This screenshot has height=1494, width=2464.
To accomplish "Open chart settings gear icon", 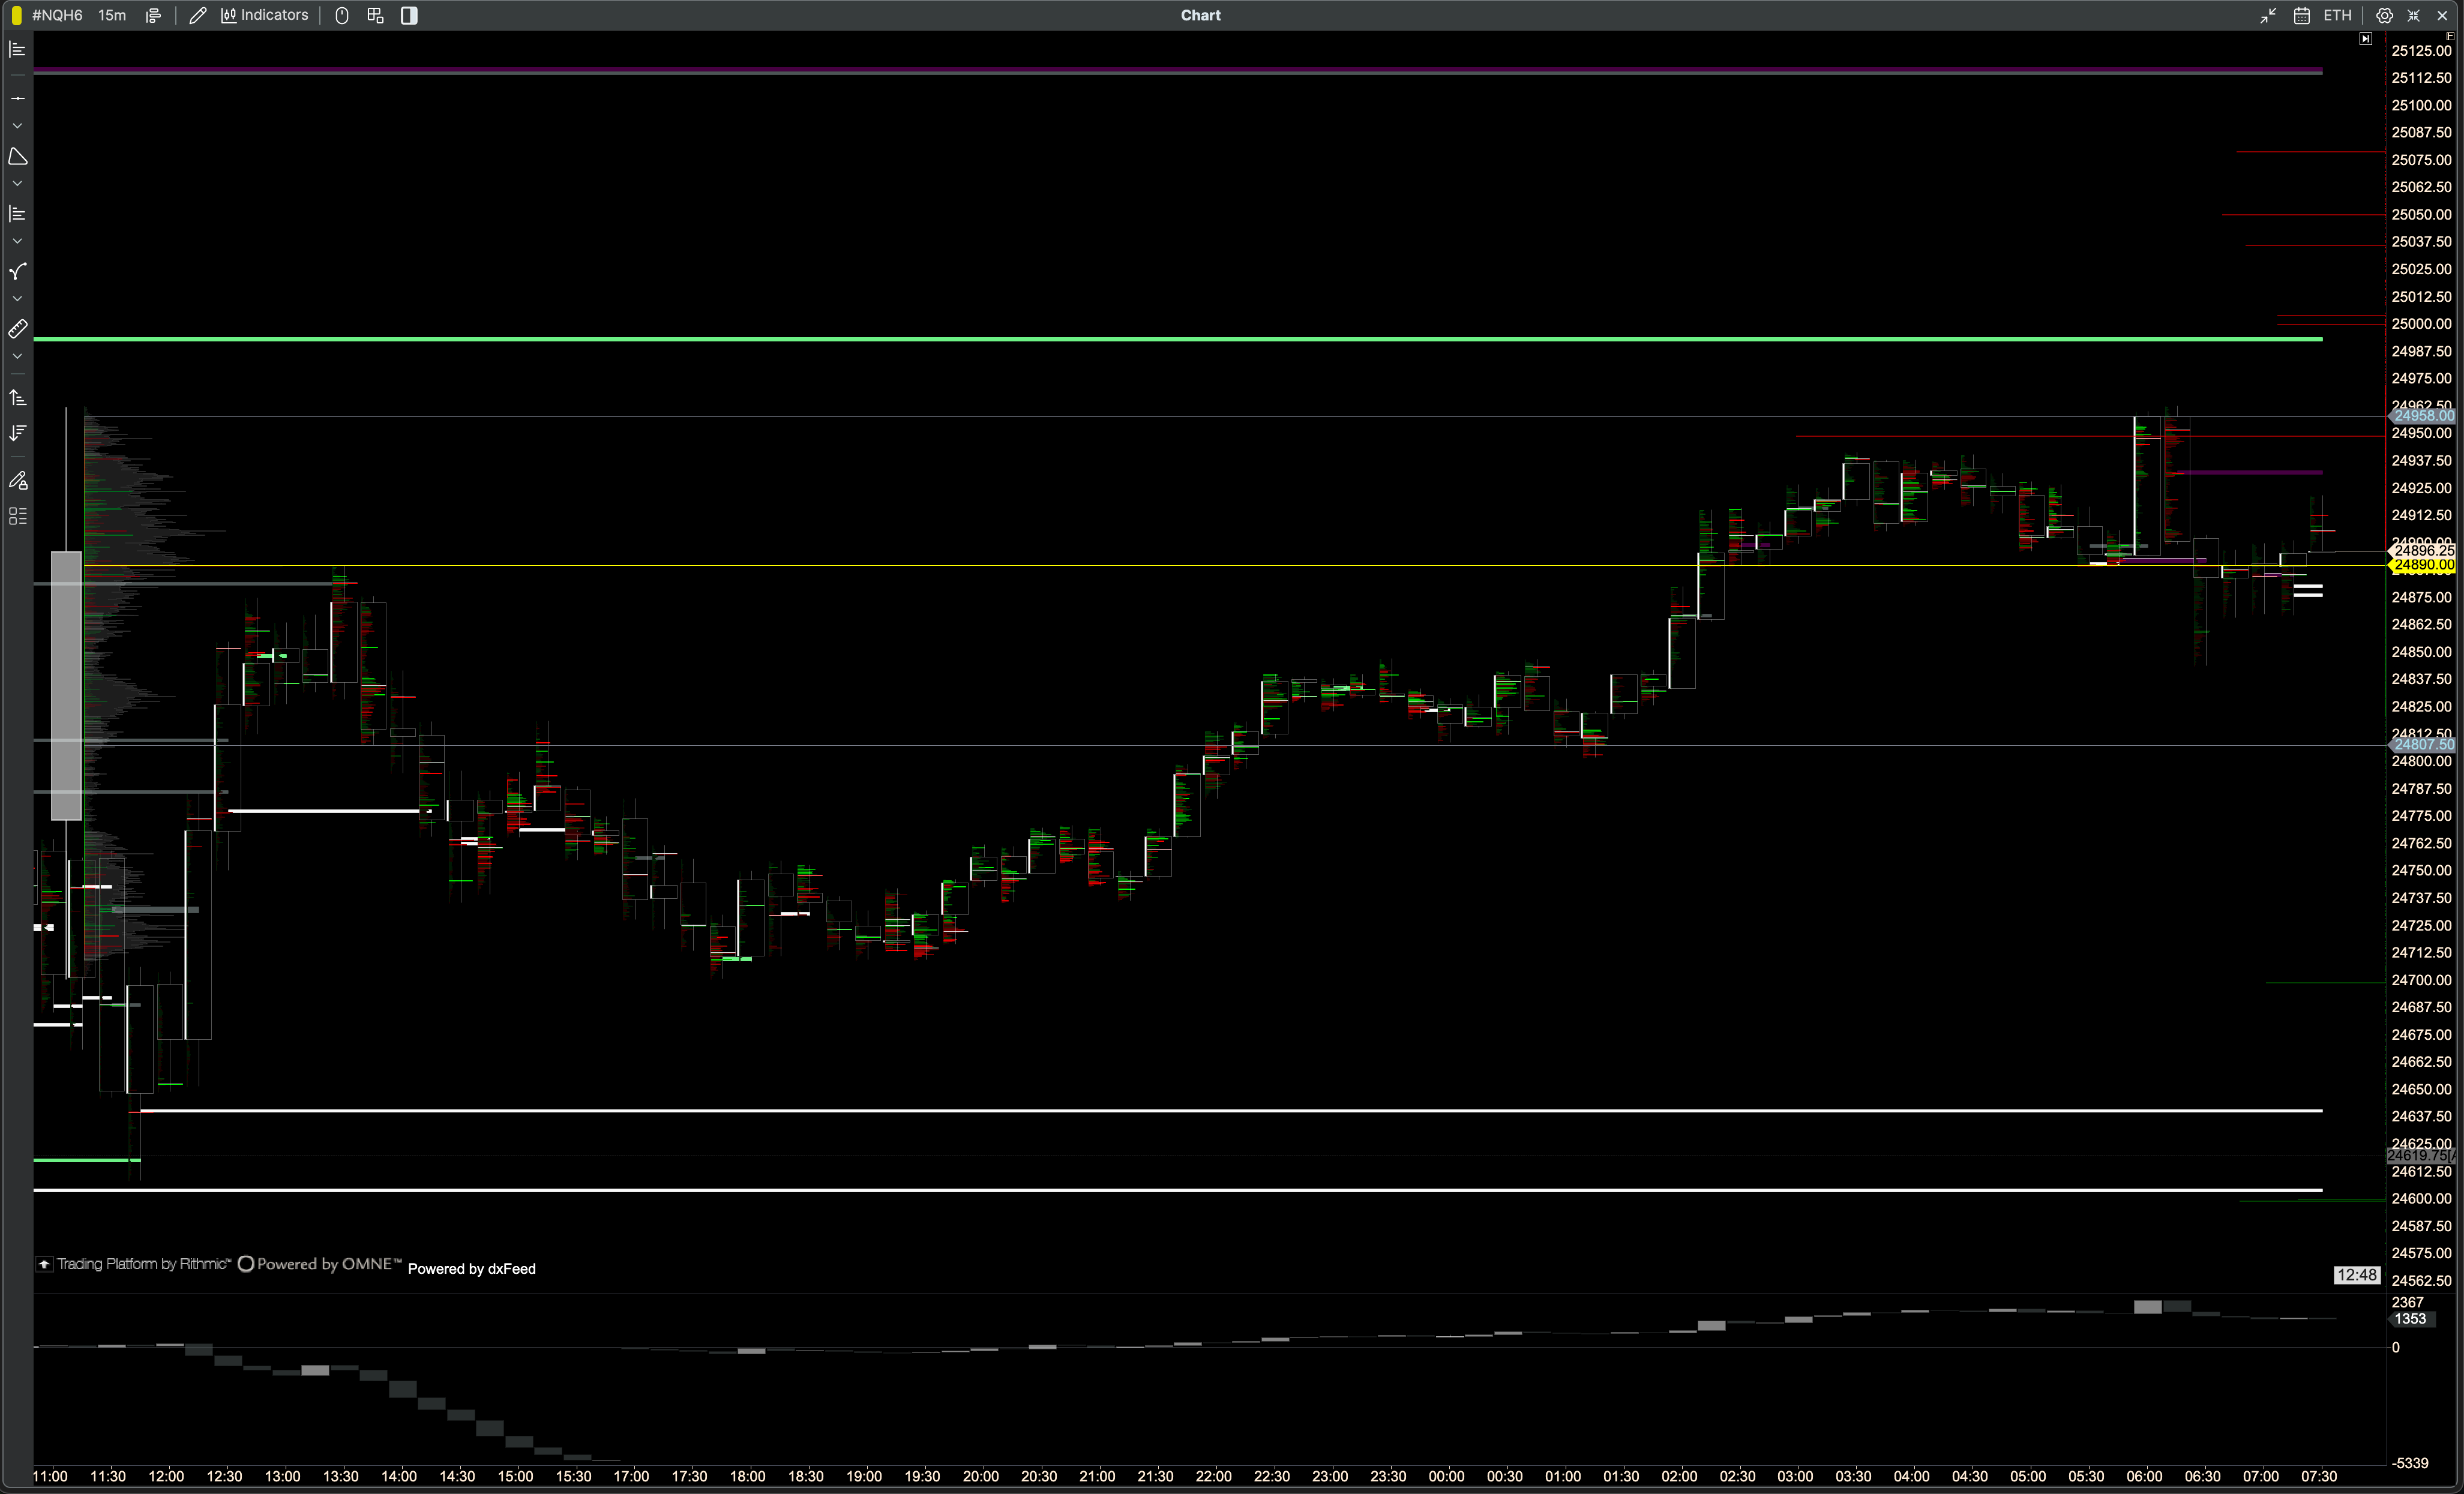I will click(2384, 15).
